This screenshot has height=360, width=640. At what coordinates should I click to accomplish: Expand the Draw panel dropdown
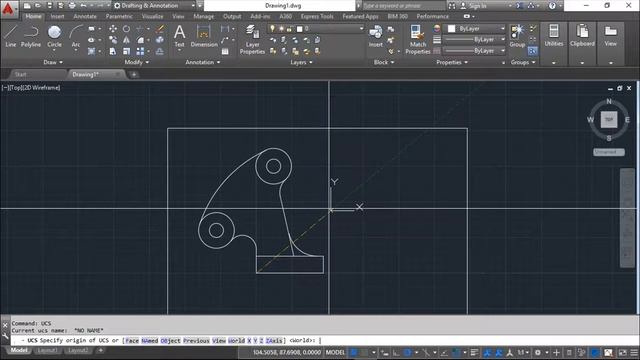tap(53, 62)
